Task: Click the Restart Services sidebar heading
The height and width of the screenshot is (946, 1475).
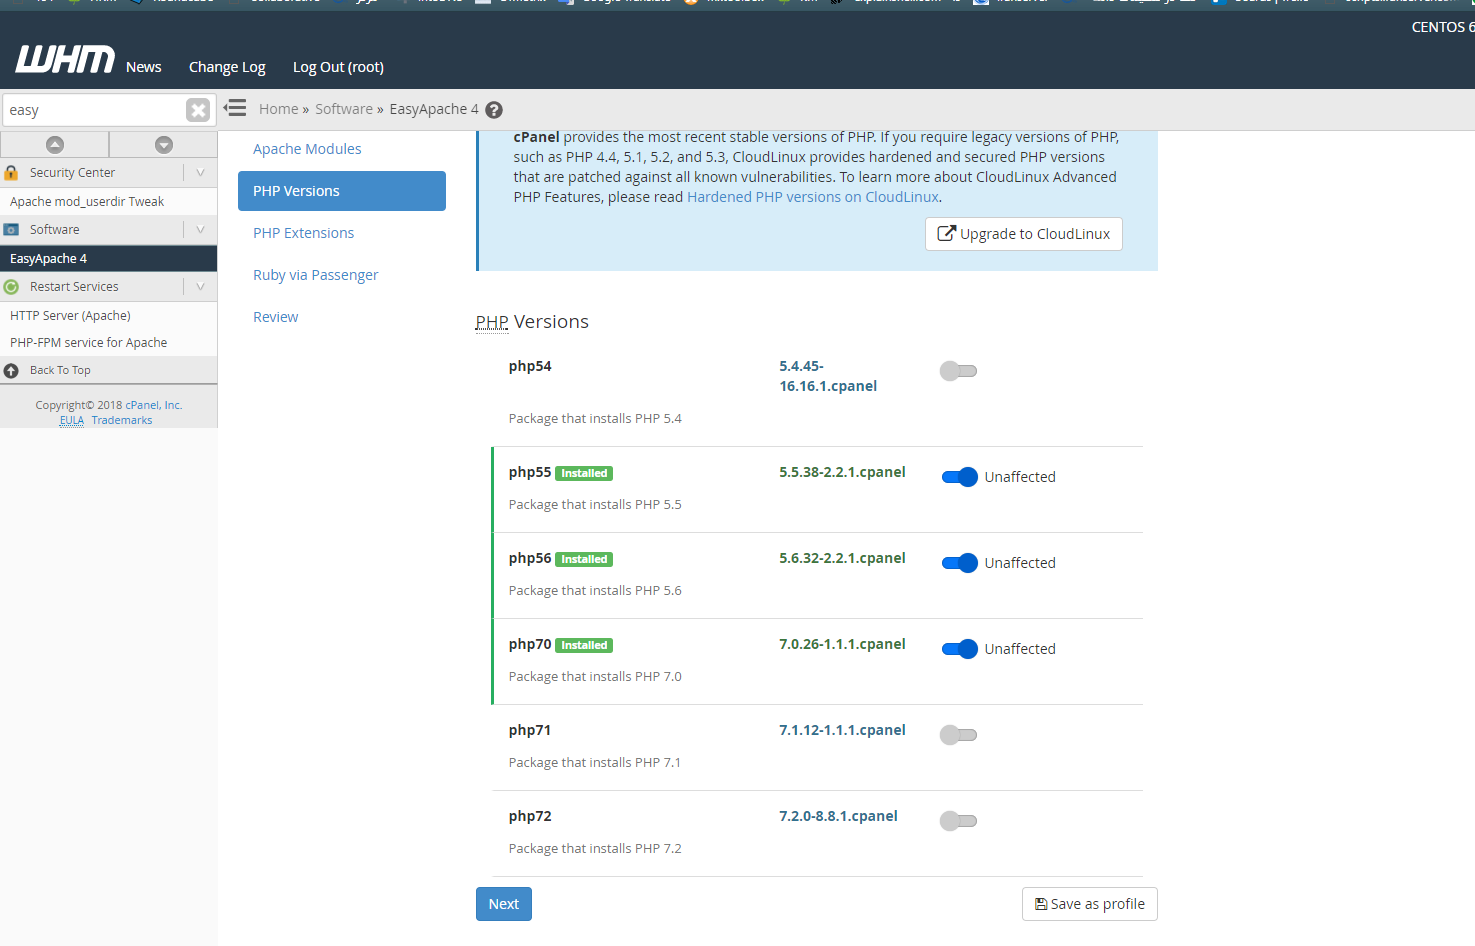Action: (74, 287)
